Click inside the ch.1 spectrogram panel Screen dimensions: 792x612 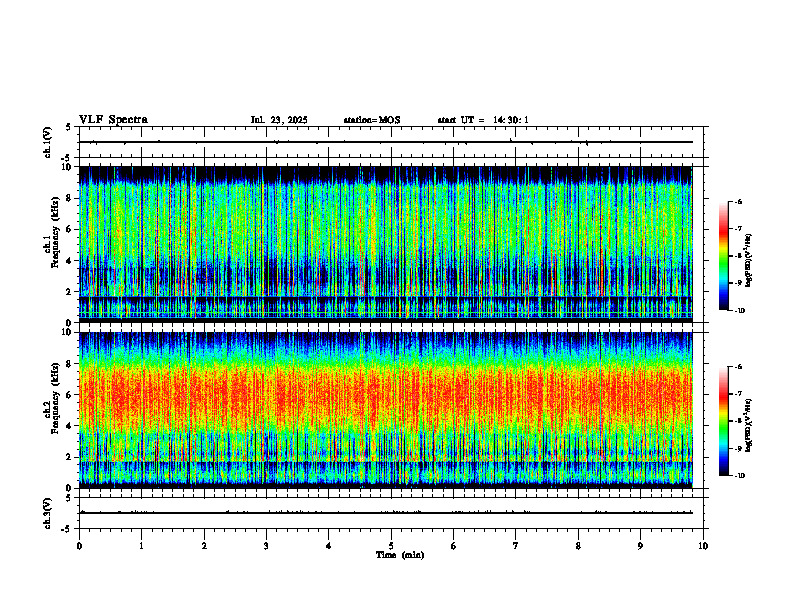(386, 244)
